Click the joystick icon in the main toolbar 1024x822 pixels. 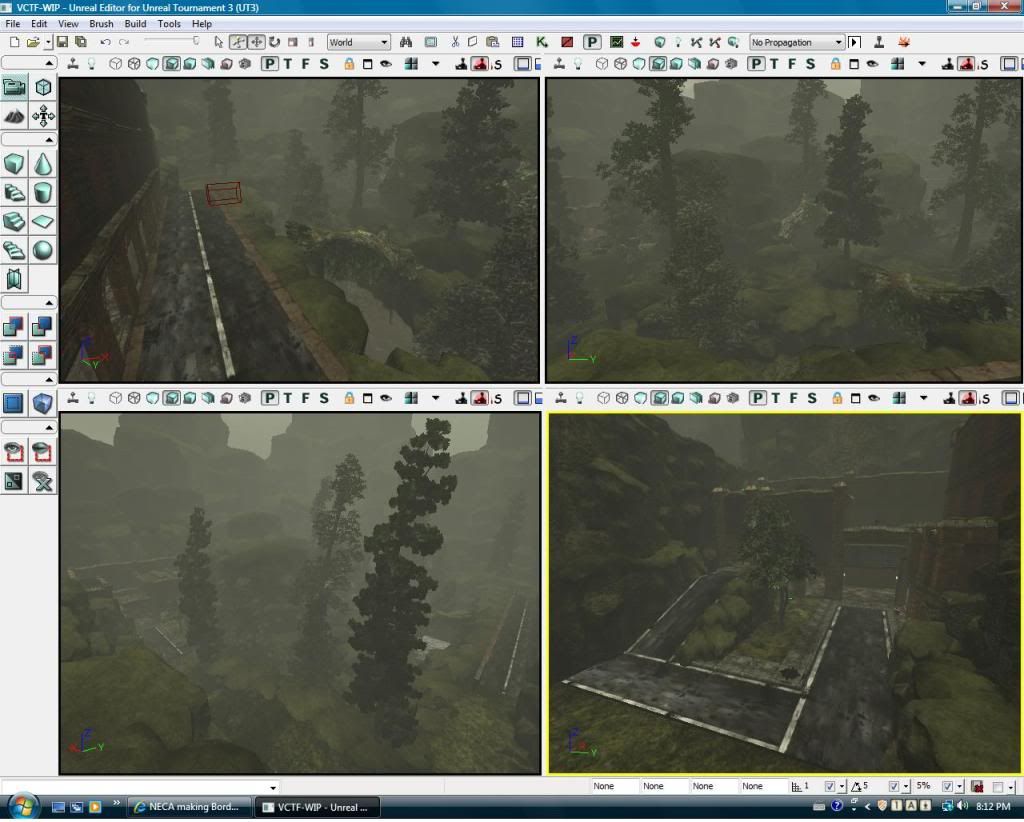pos(879,42)
